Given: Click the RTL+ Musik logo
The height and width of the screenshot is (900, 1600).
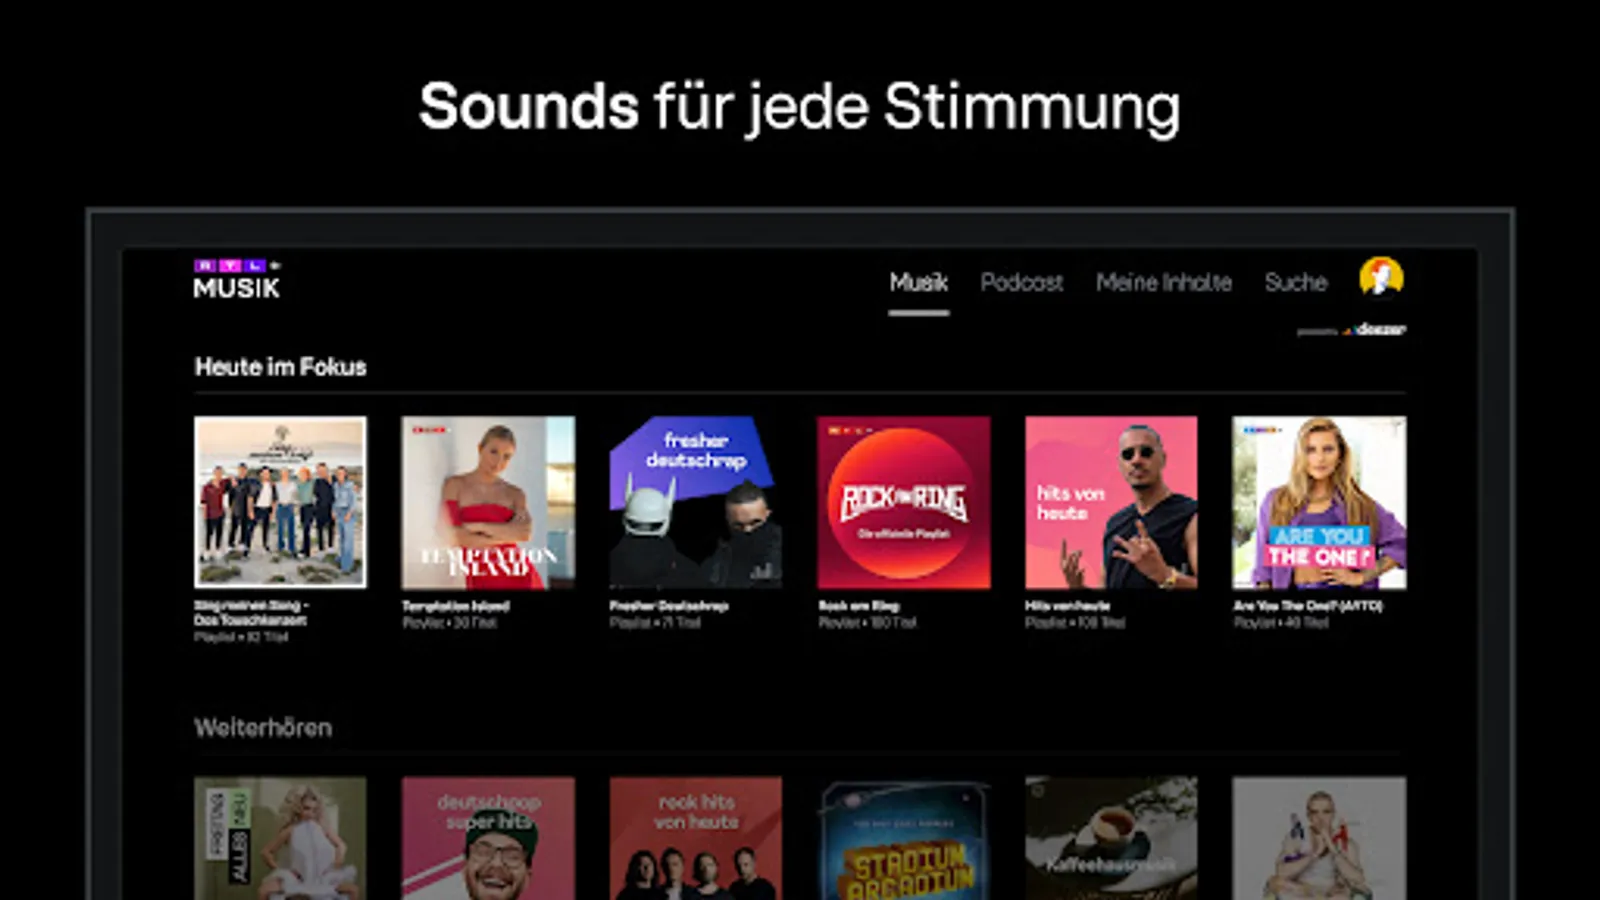Looking at the screenshot, I should (237, 279).
